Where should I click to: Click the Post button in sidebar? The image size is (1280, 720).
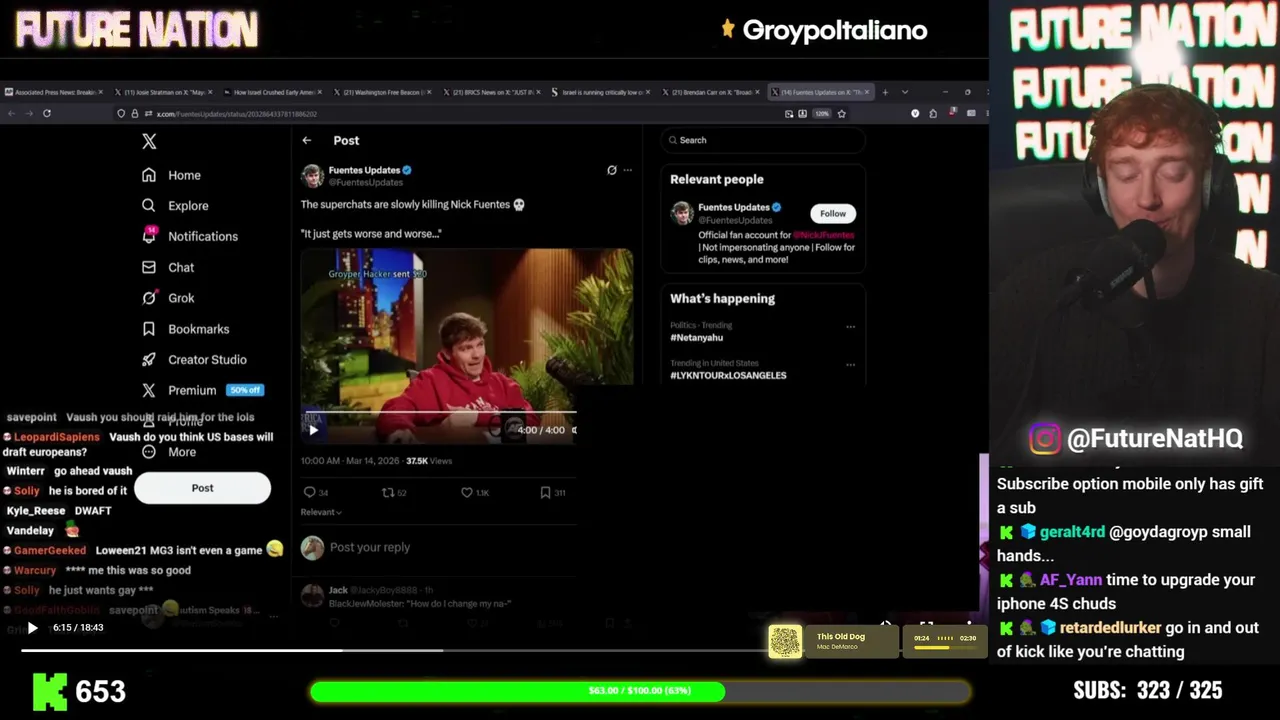coord(202,488)
